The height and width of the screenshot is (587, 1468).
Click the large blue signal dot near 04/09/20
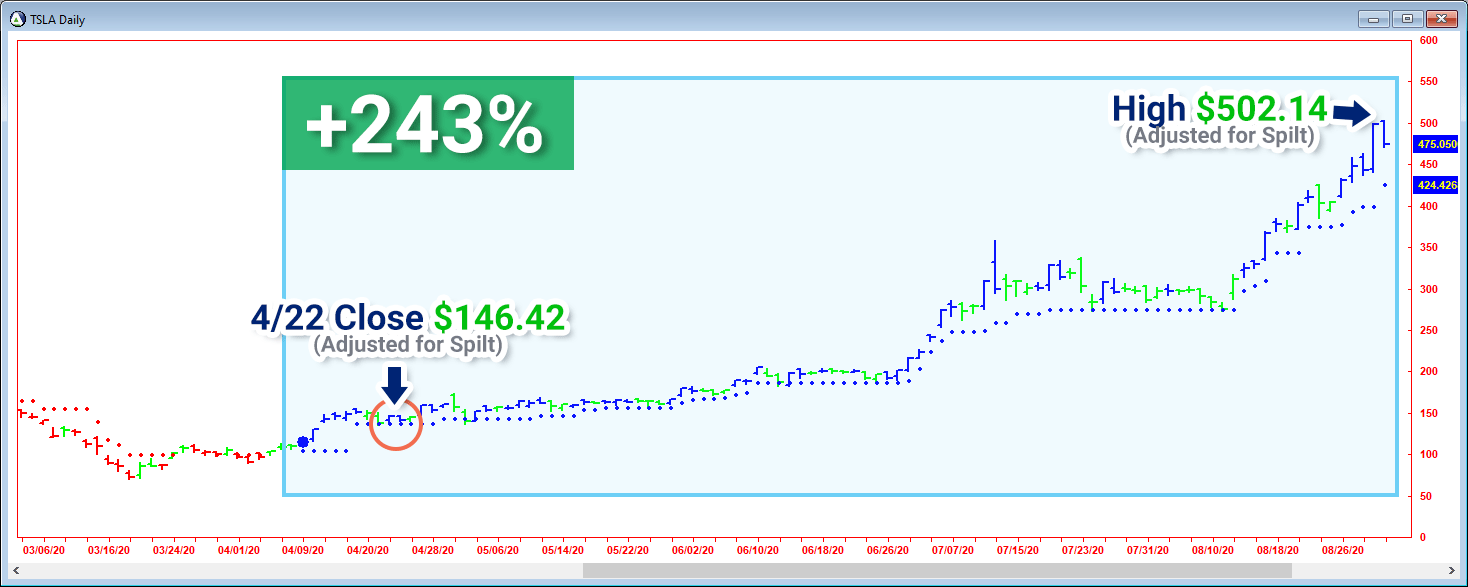[x=303, y=442]
